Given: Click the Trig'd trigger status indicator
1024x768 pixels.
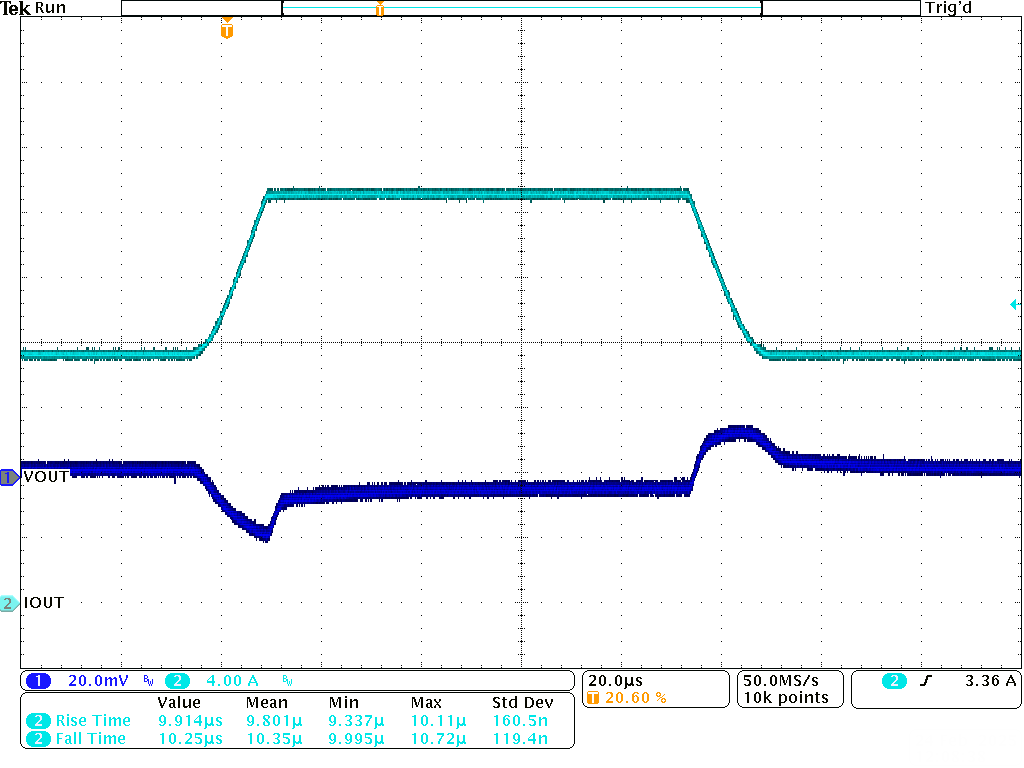Looking at the screenshot, I should tap(949, 8).
